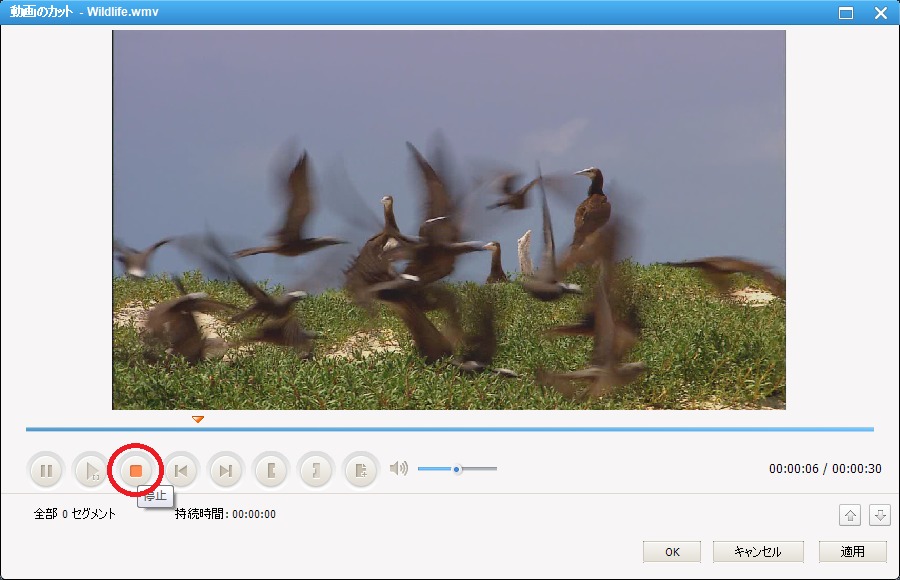Move segment up with up arrow button

click(x=850, y=515)
